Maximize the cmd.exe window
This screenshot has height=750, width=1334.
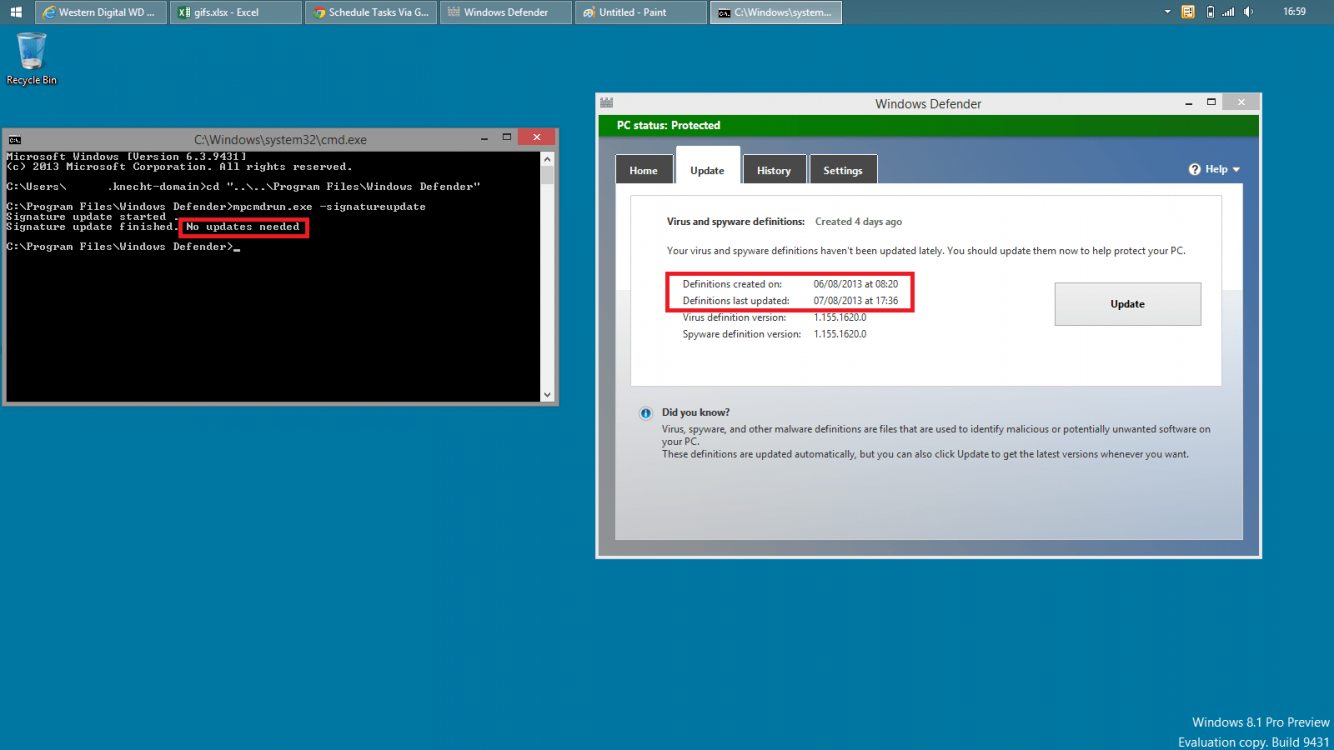[x=506, y=137]
